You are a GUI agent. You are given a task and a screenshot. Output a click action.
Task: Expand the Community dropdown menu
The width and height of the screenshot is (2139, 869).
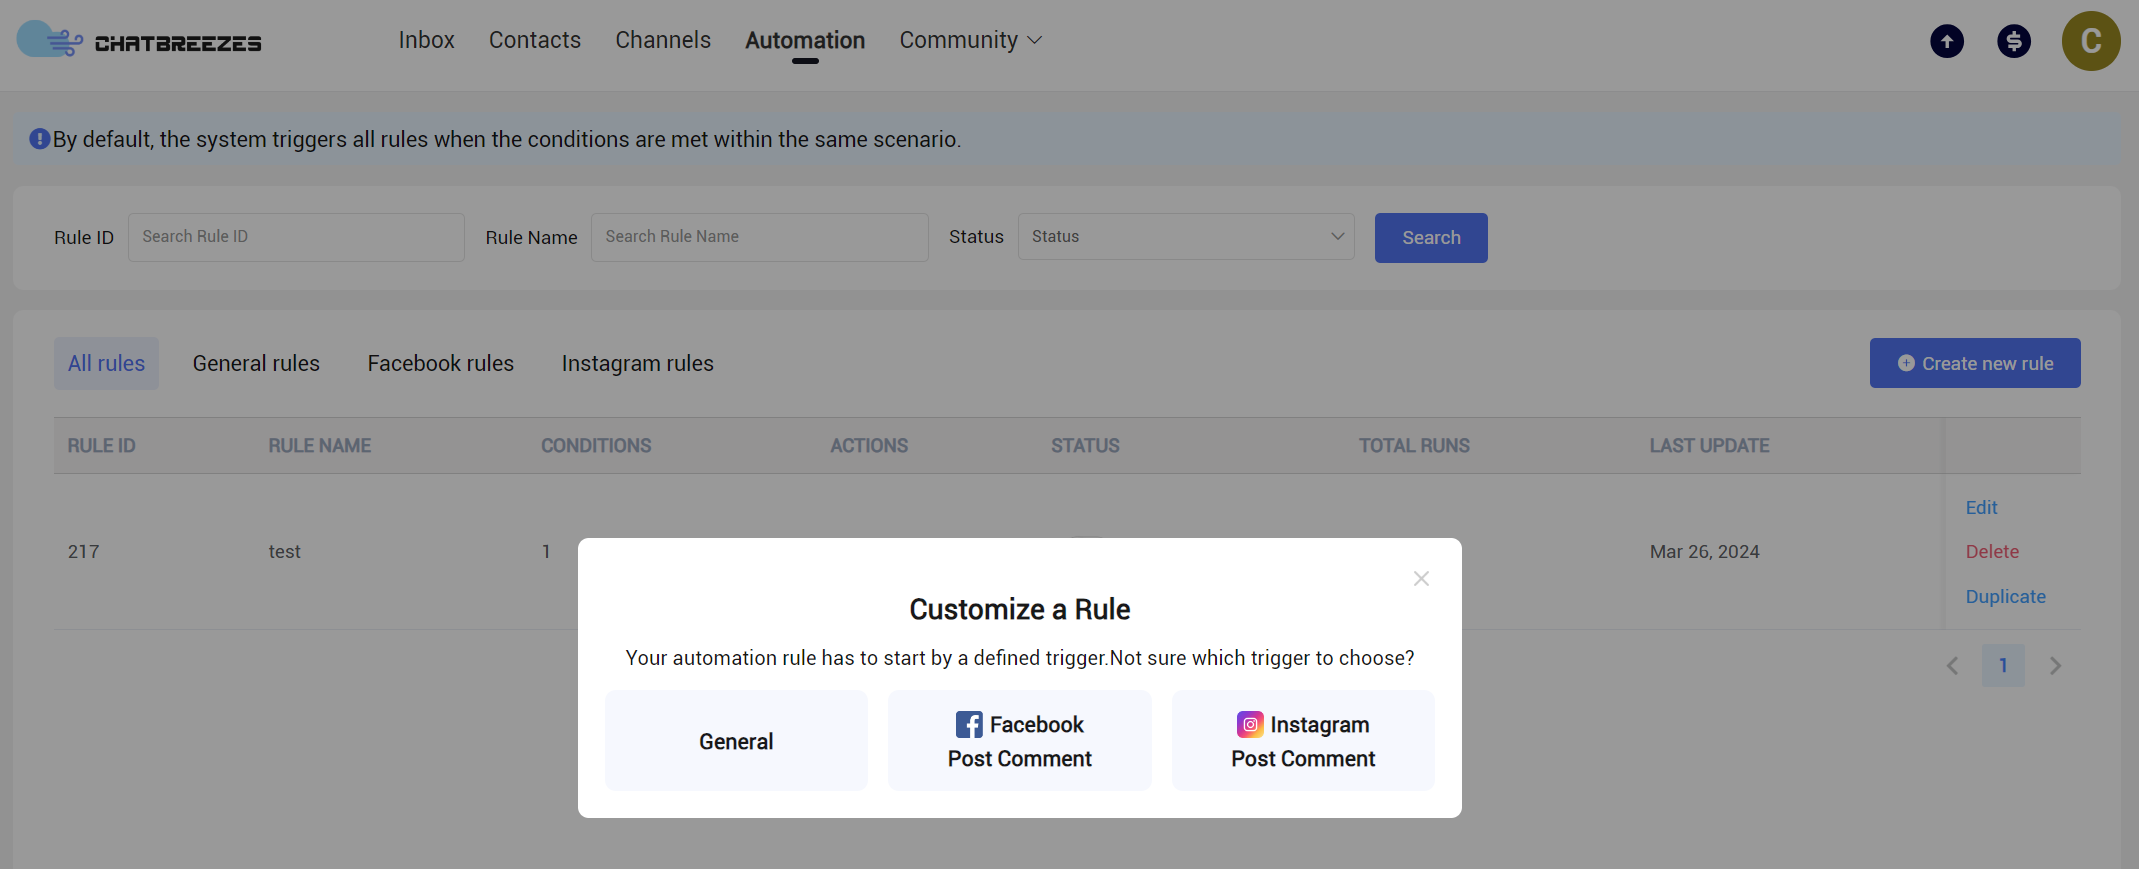coord(970,40)
